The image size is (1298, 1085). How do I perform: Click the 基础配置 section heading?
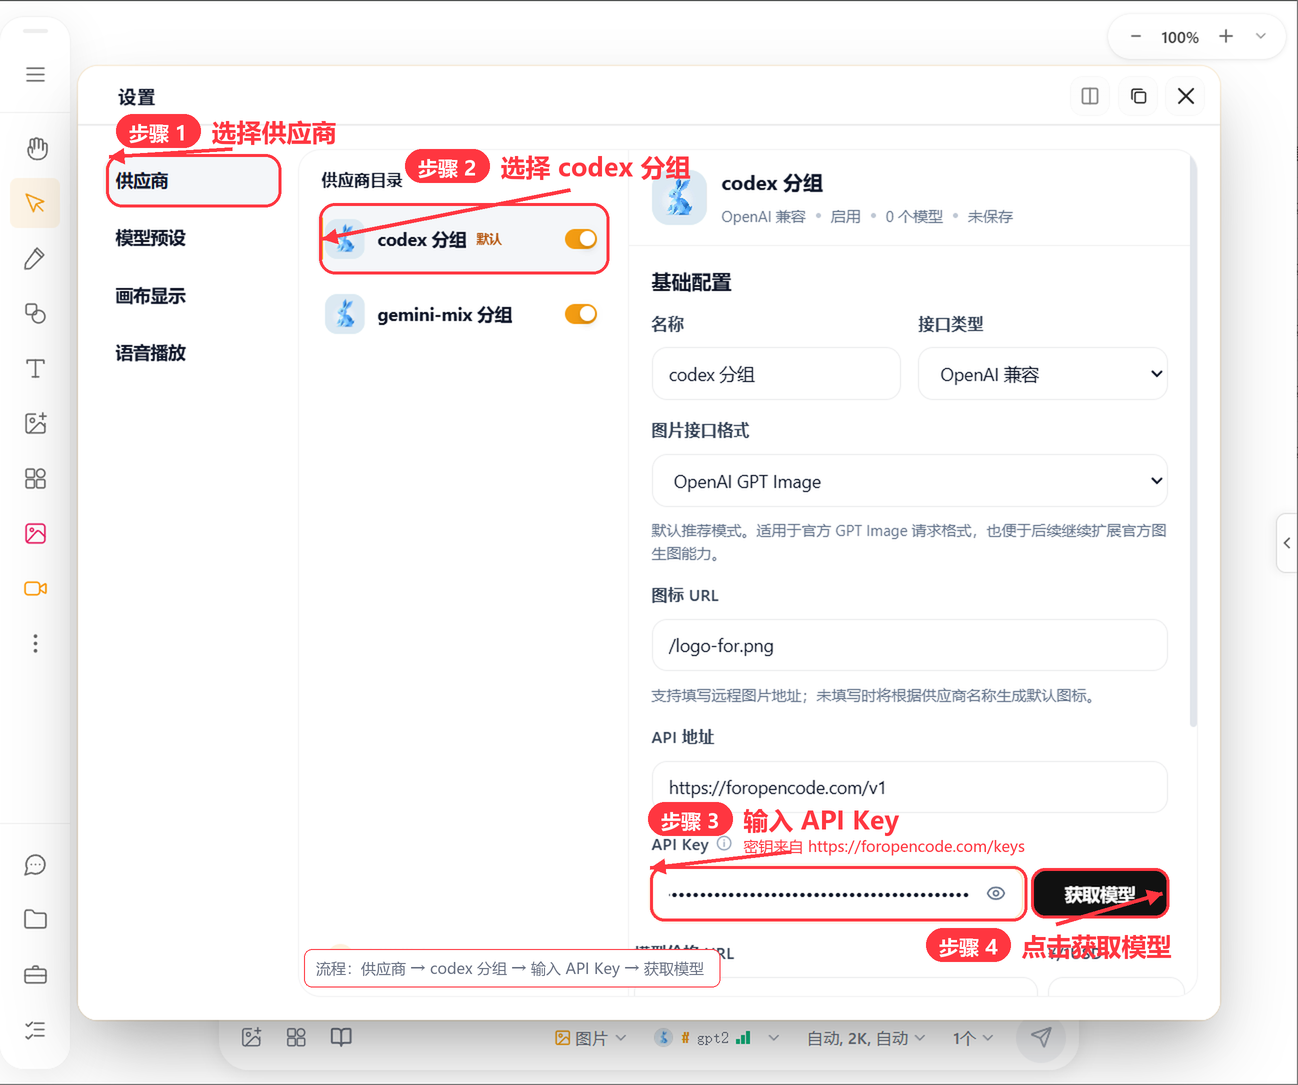[691, 283]
